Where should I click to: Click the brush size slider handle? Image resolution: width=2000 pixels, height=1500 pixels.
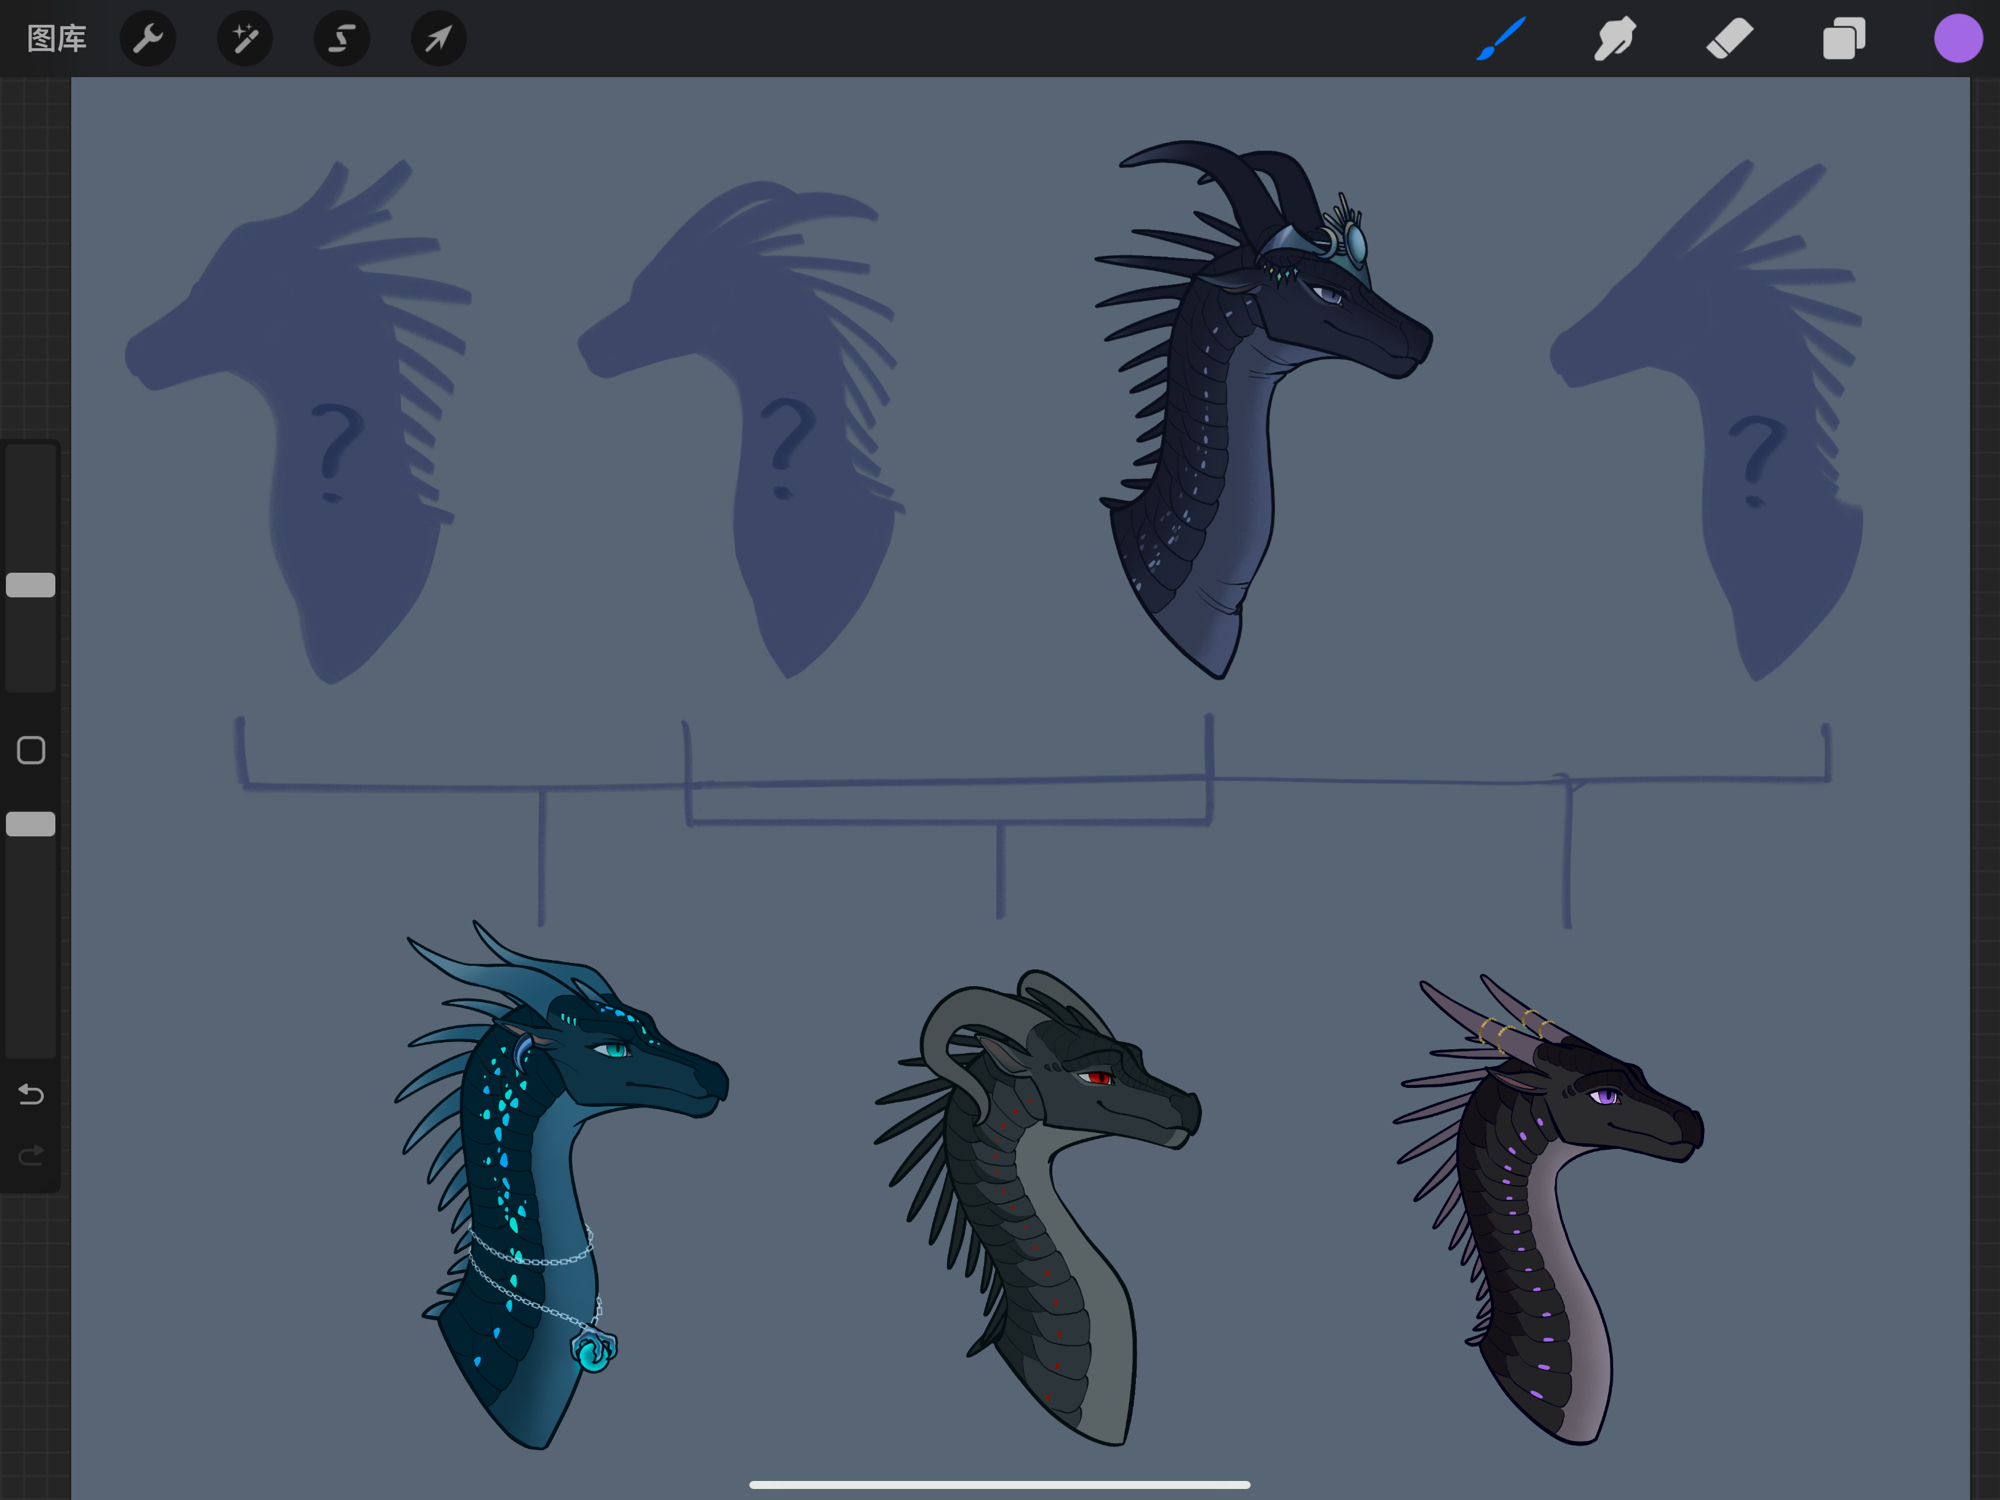(x=31, y=585)
